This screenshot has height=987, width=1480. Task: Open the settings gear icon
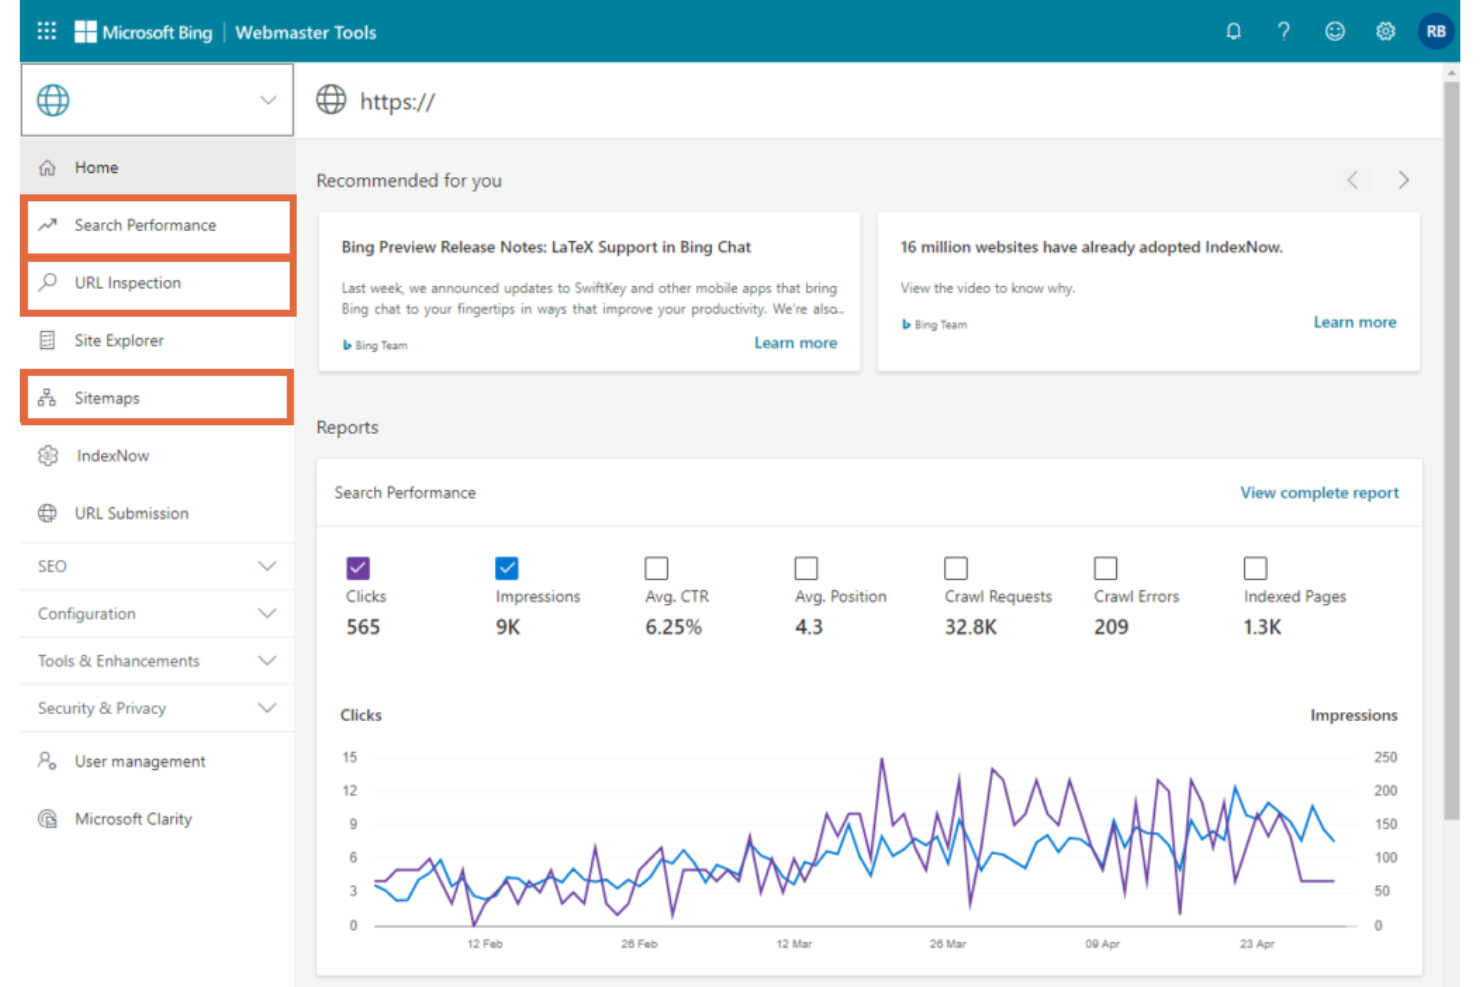click(x=1386, y=31)
